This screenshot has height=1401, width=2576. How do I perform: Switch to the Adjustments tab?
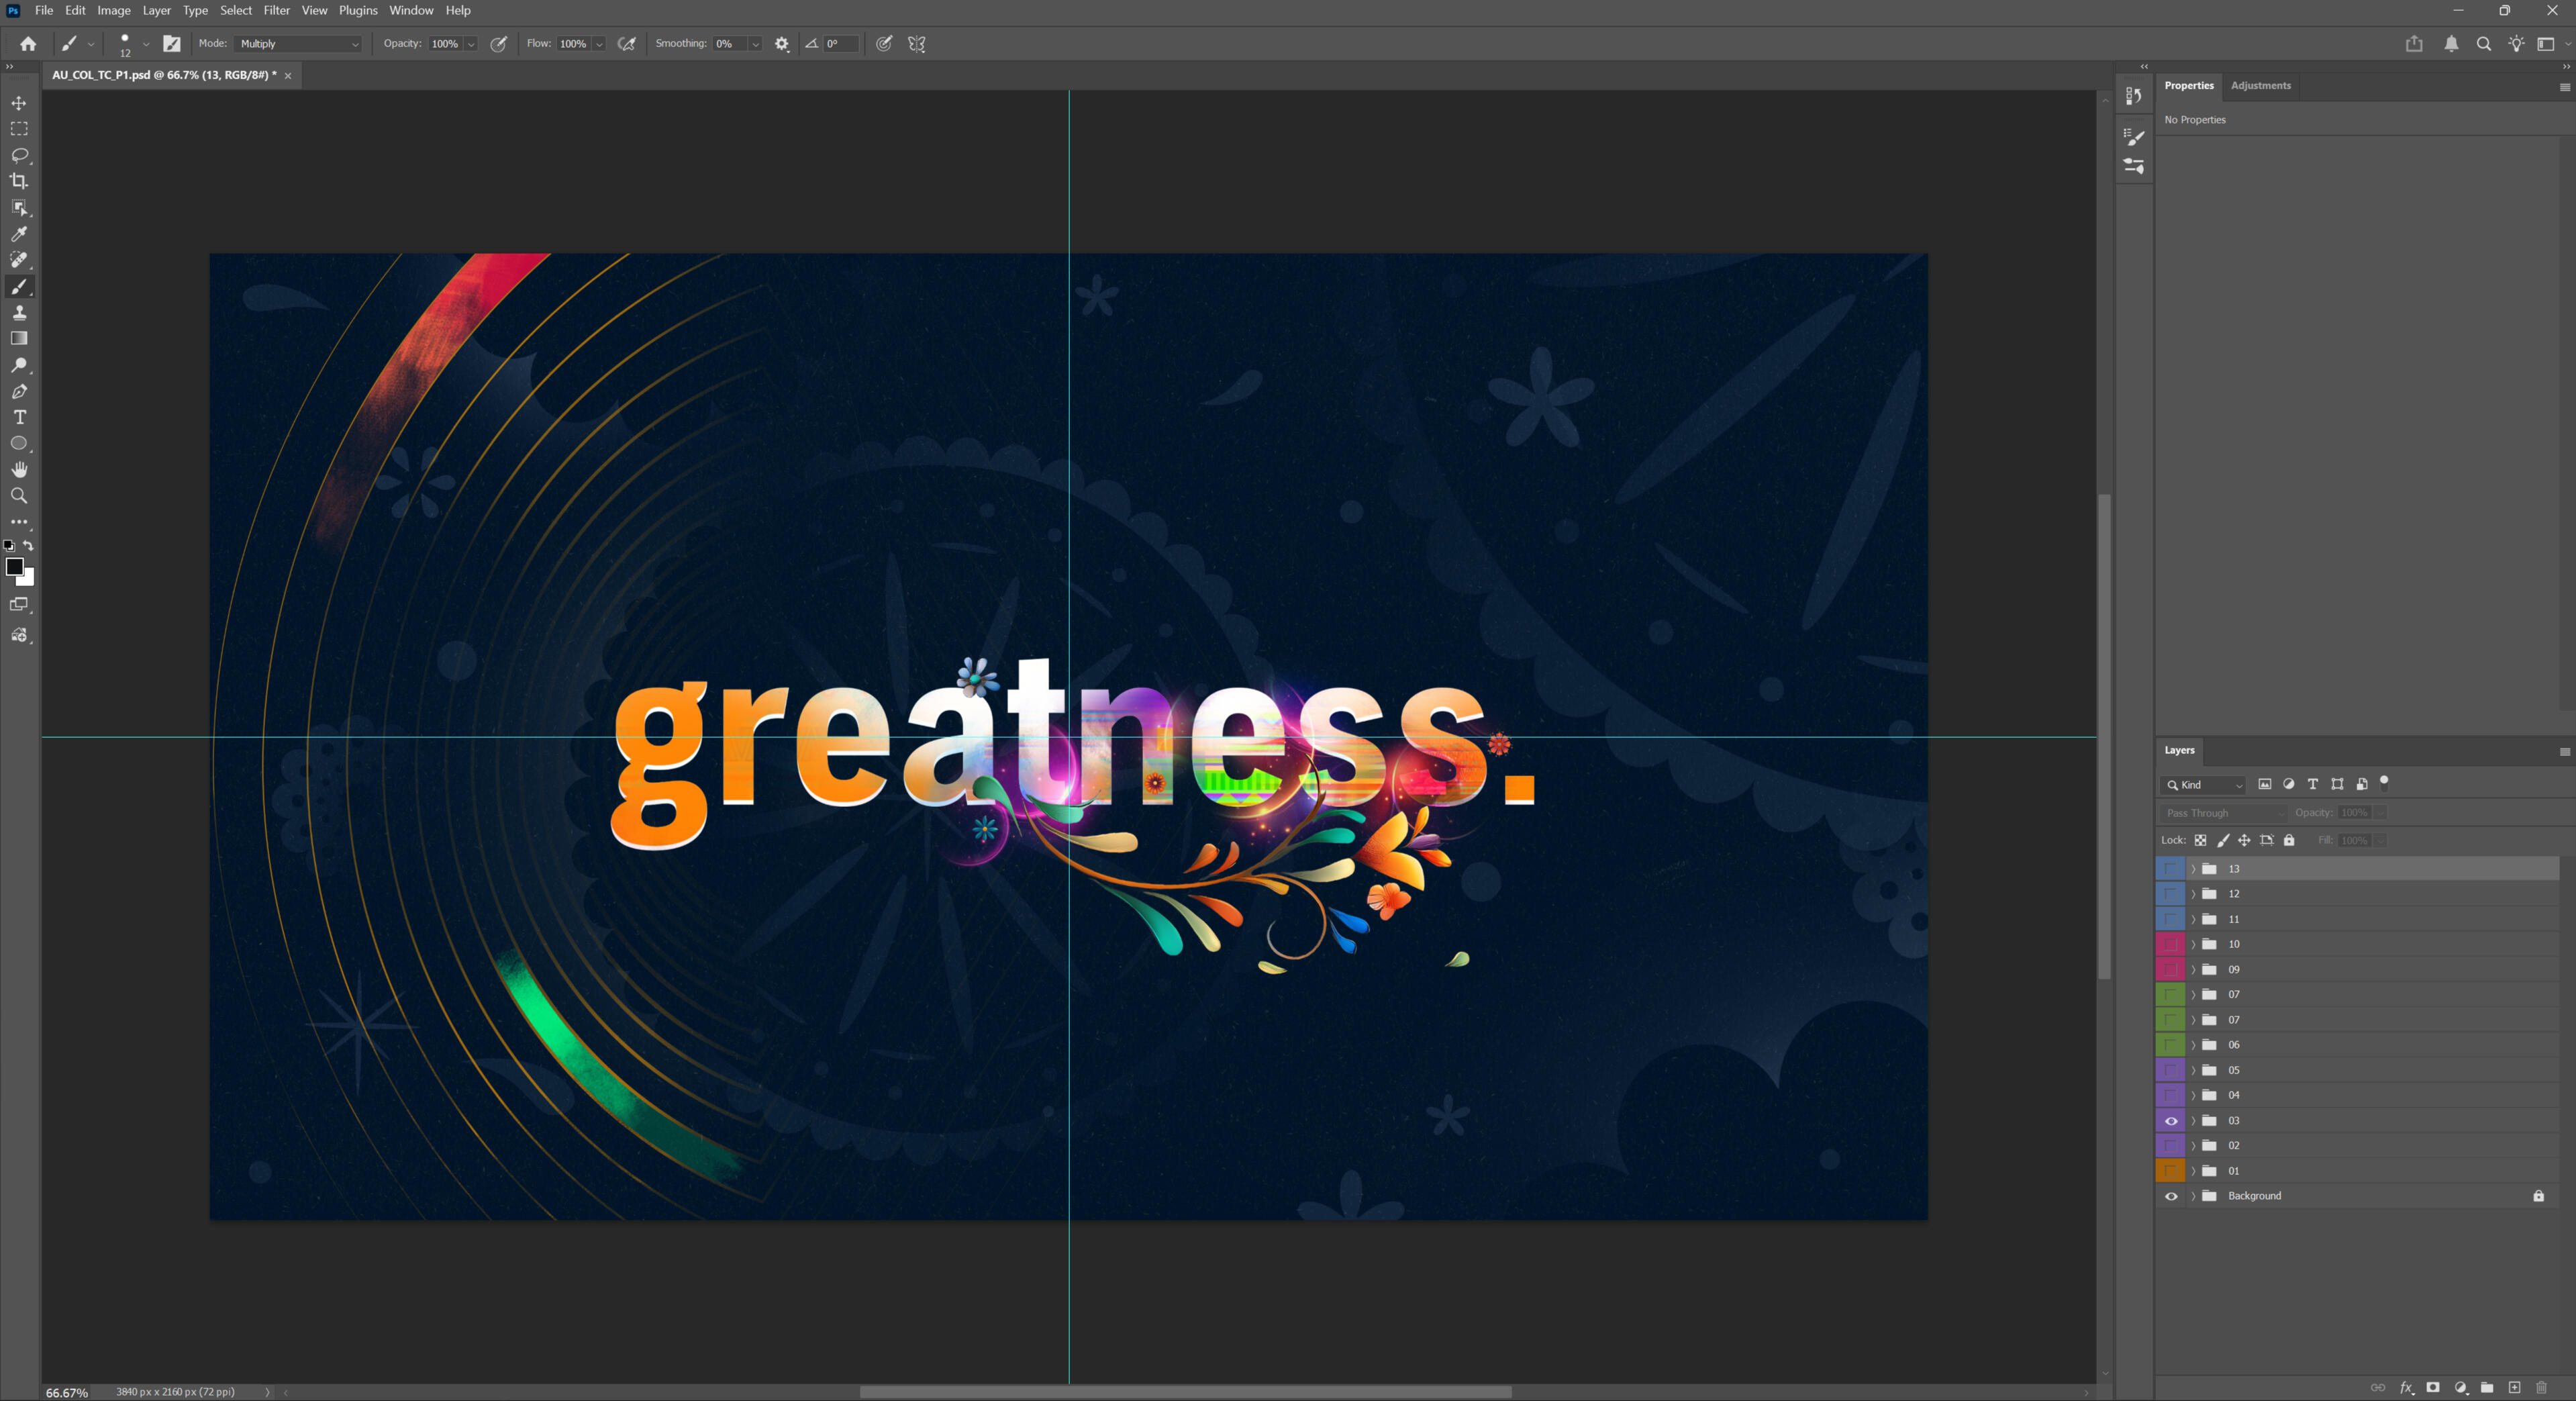(2260, 85)
